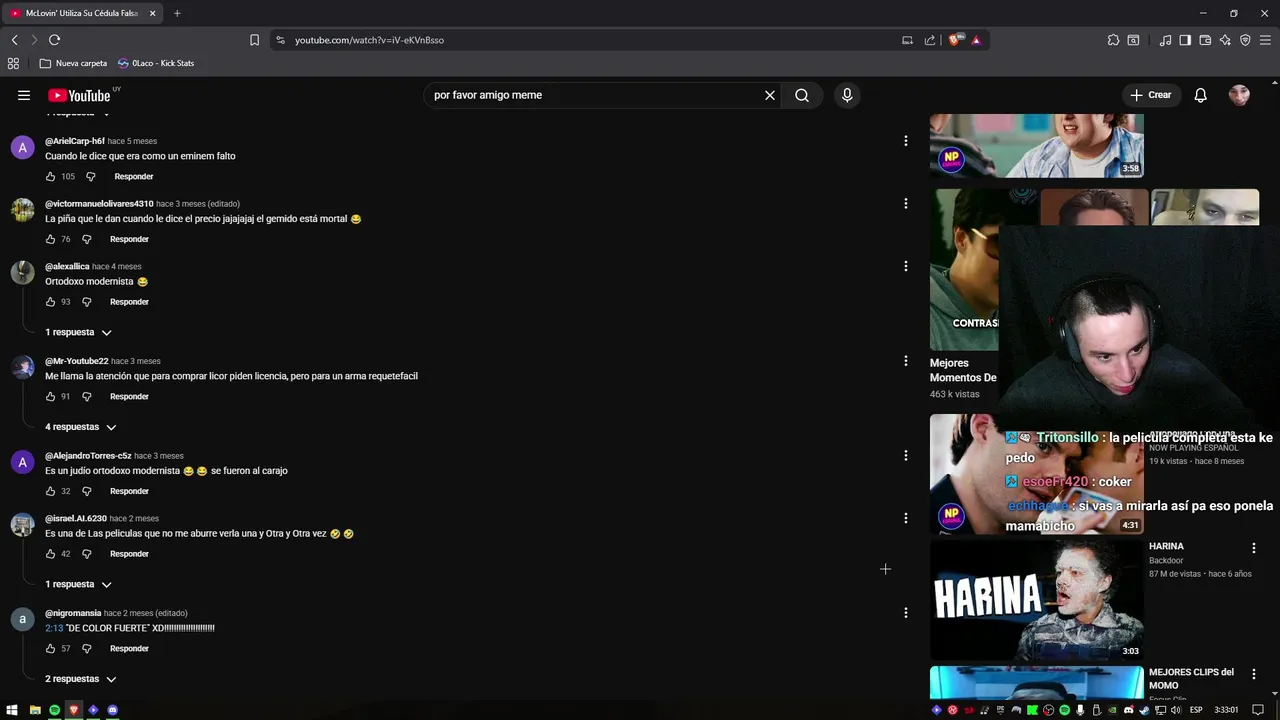Dislike the 'Ortodoxo modernista' comment by @alexallica
1280x720 pixels.
pos(86,302)
